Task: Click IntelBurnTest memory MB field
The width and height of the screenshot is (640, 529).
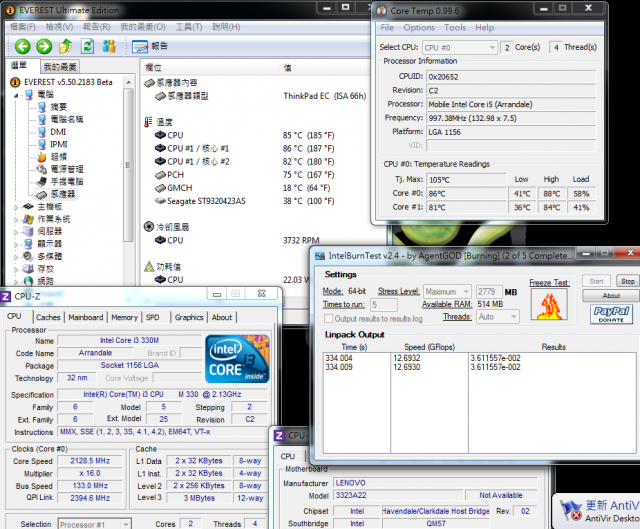Action: click(489, 292)
